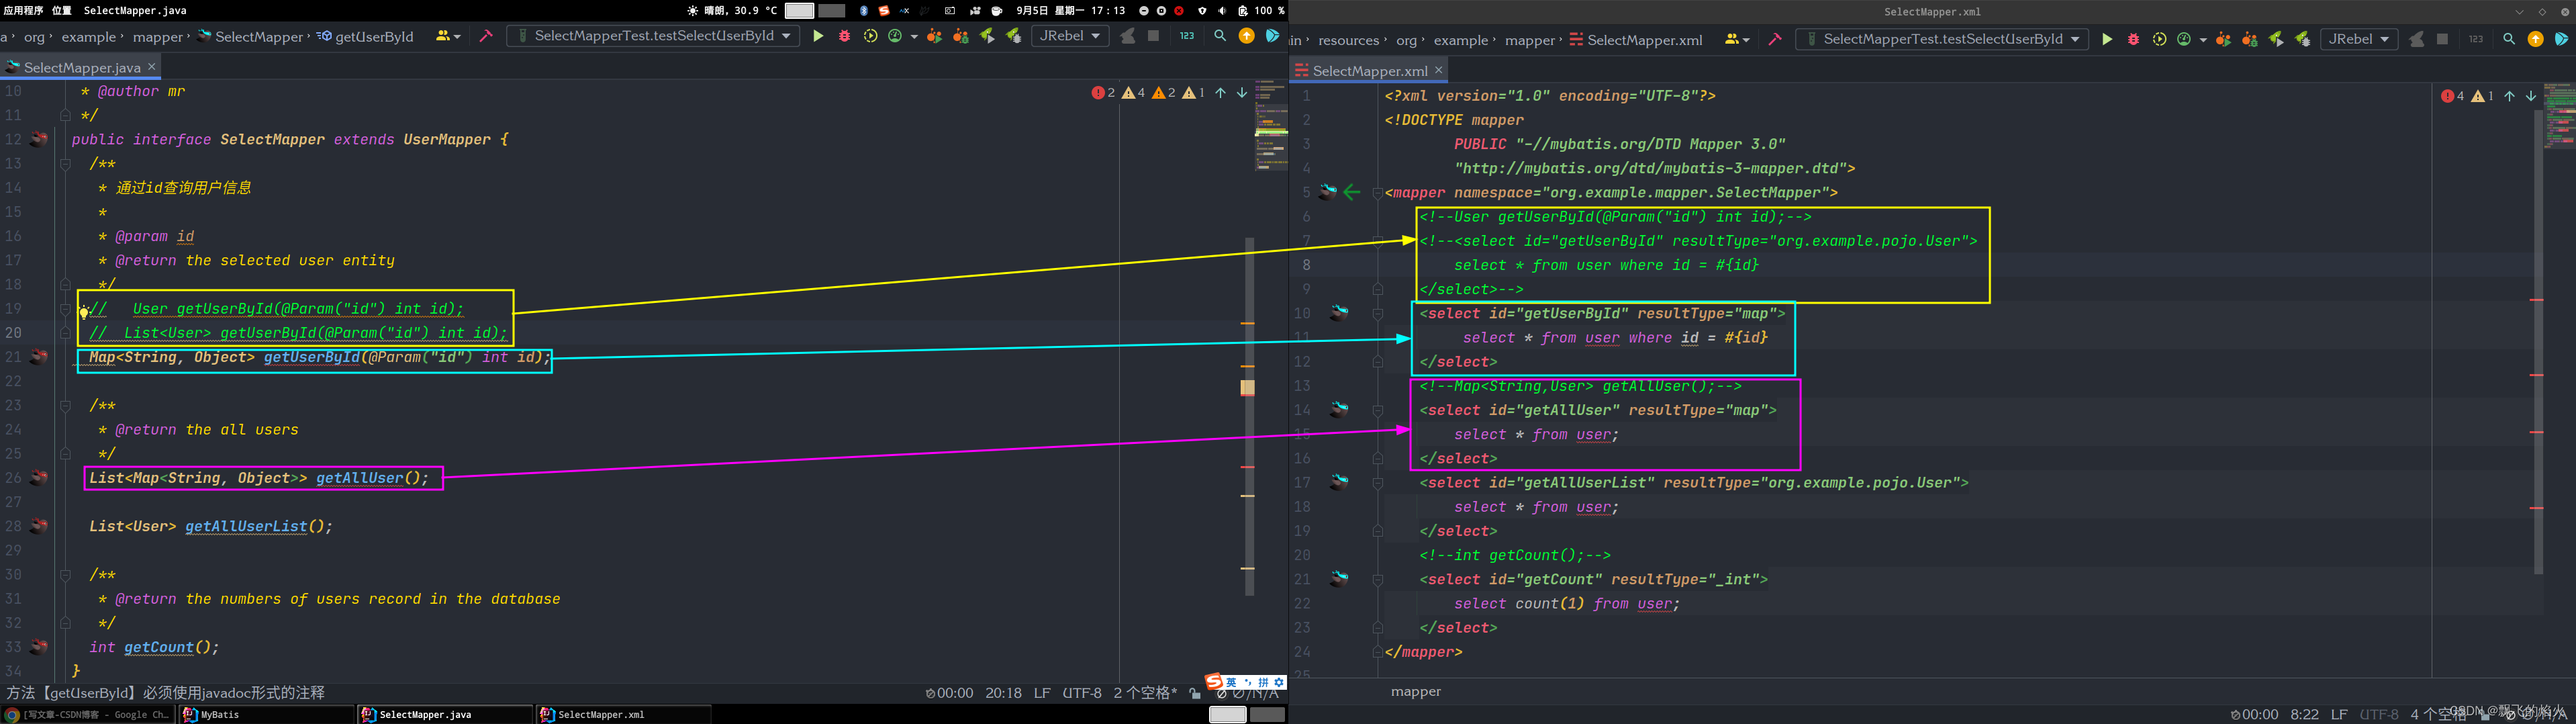
Task: Run with coverage in SelectMapper.java window
Action: coord(870,36)
